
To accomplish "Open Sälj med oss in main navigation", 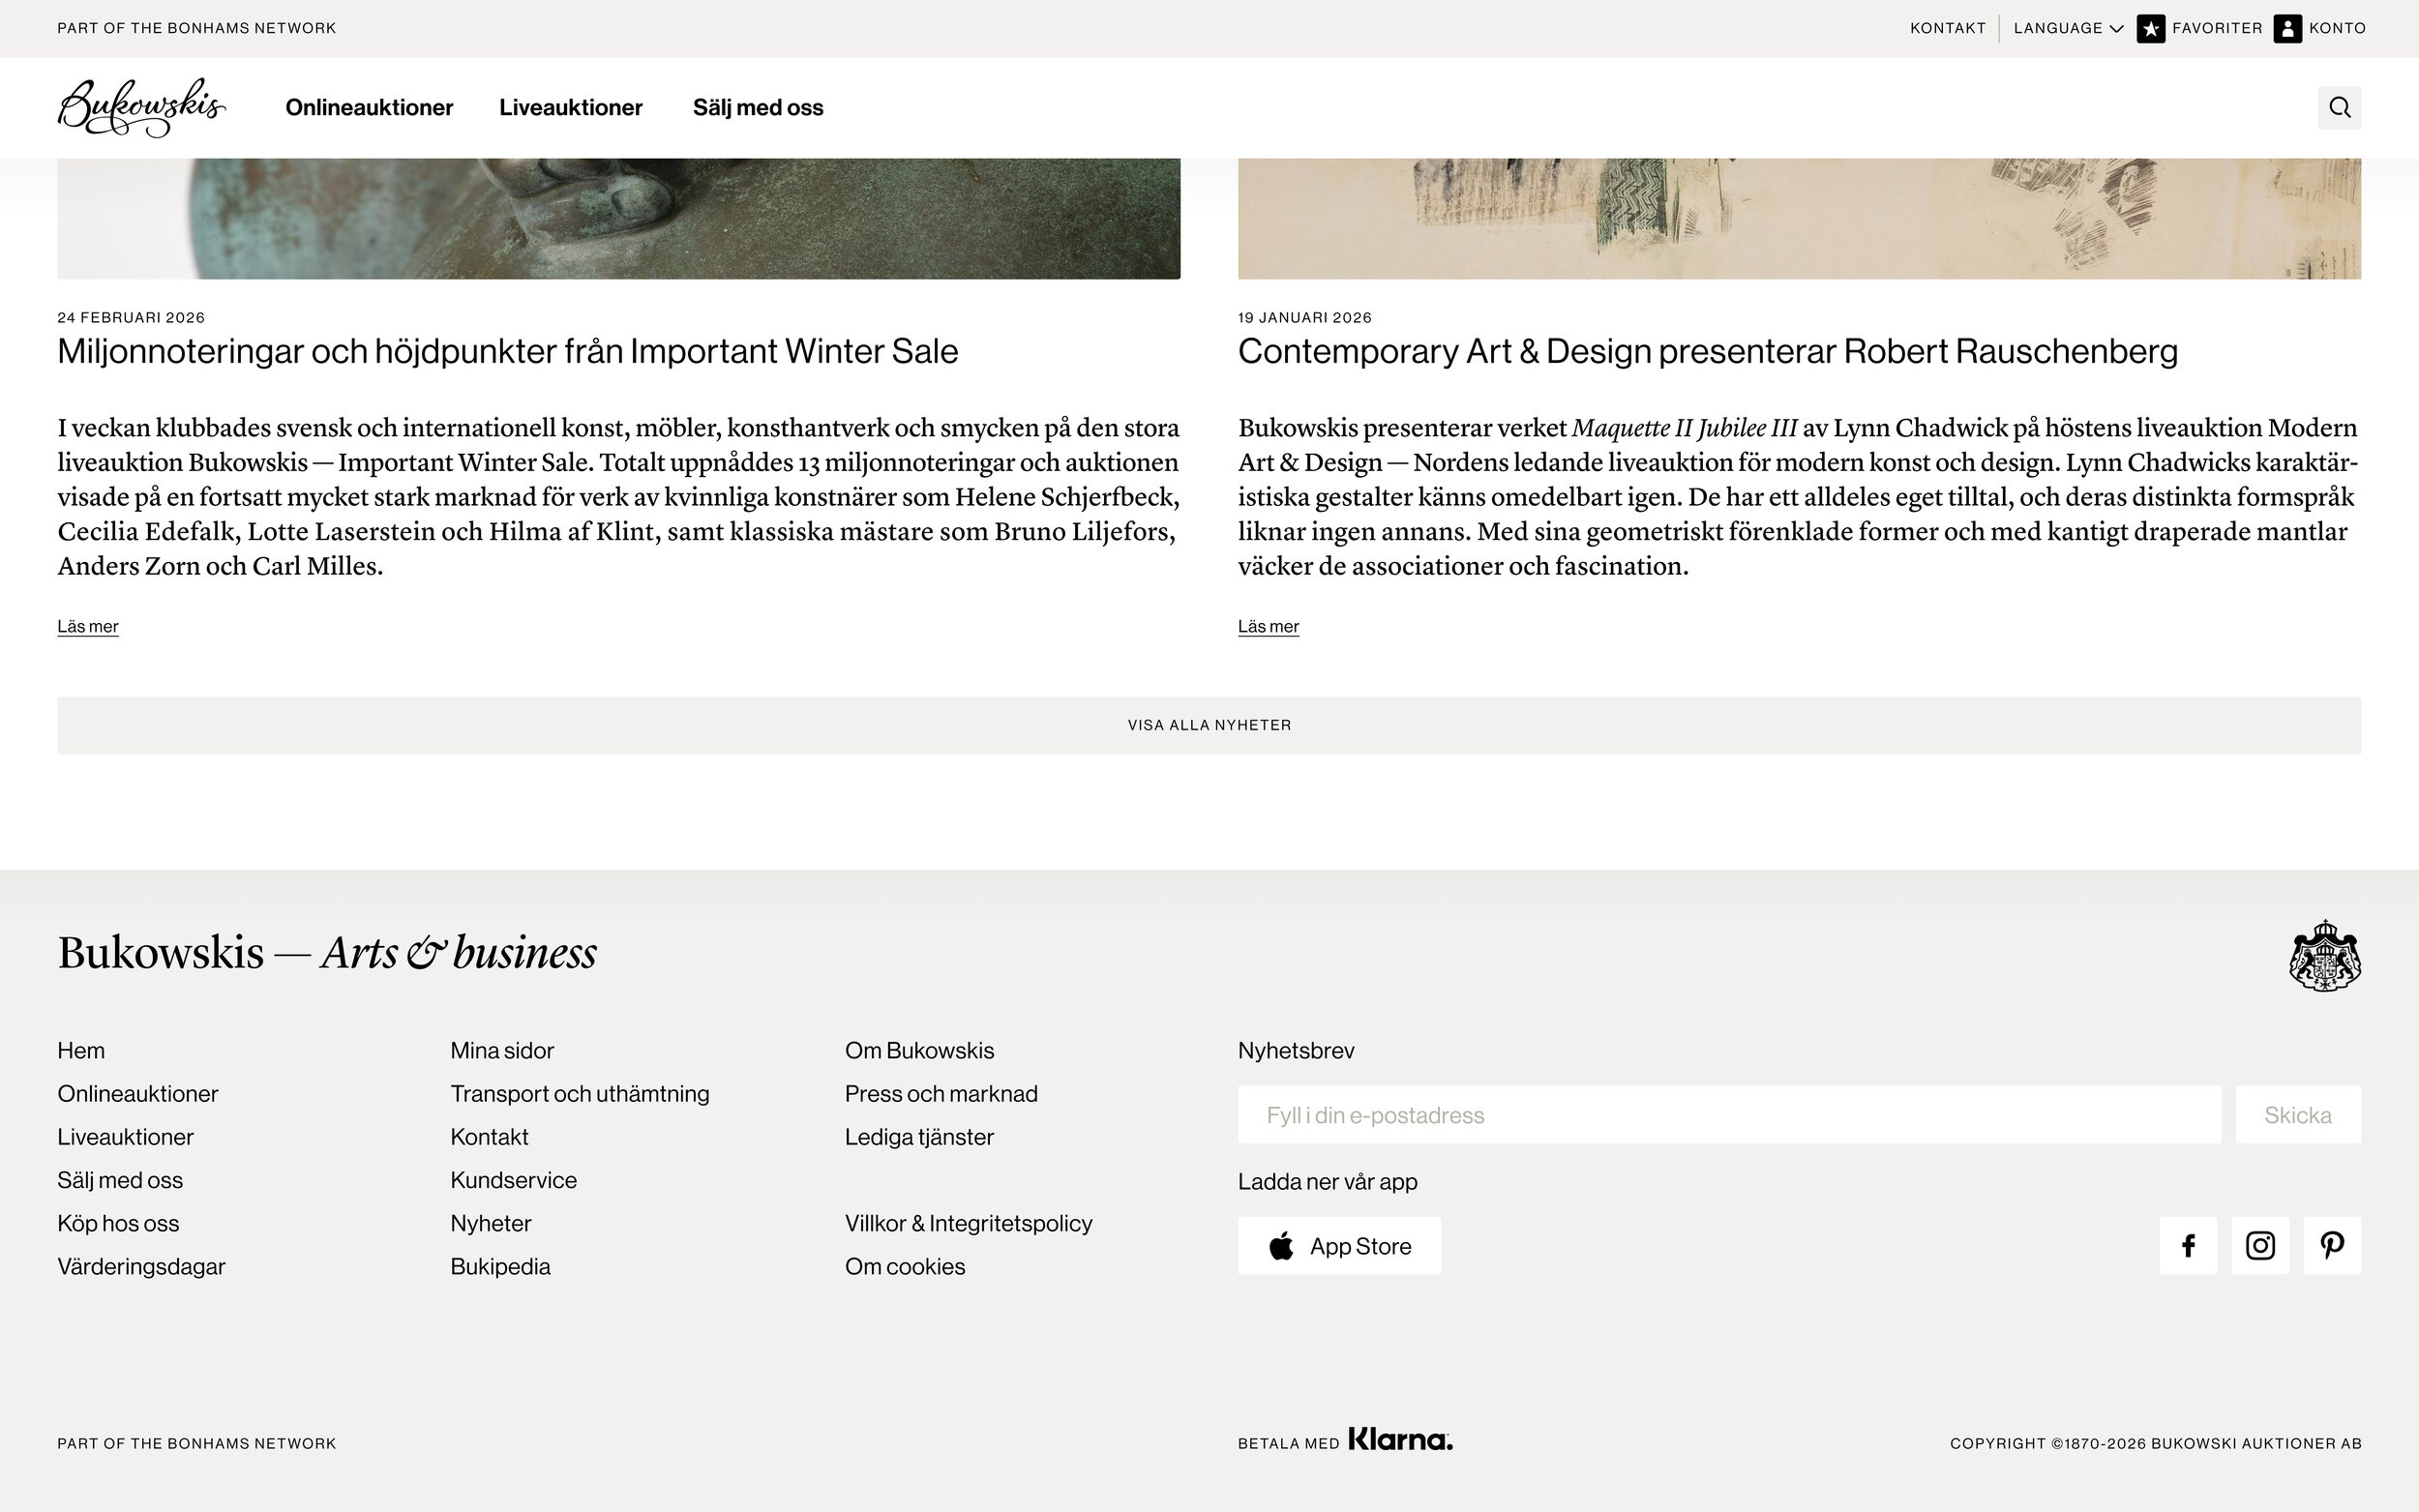I will pyautogui.click(x=758, y=107).
